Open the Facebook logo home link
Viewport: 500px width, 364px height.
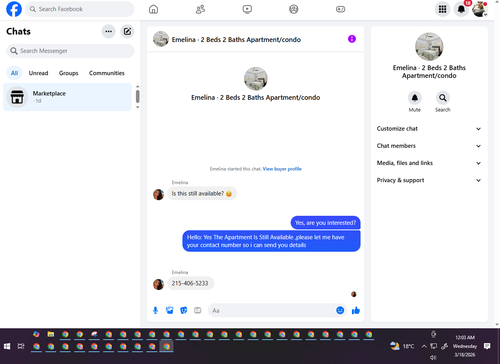tap(14, 9)
